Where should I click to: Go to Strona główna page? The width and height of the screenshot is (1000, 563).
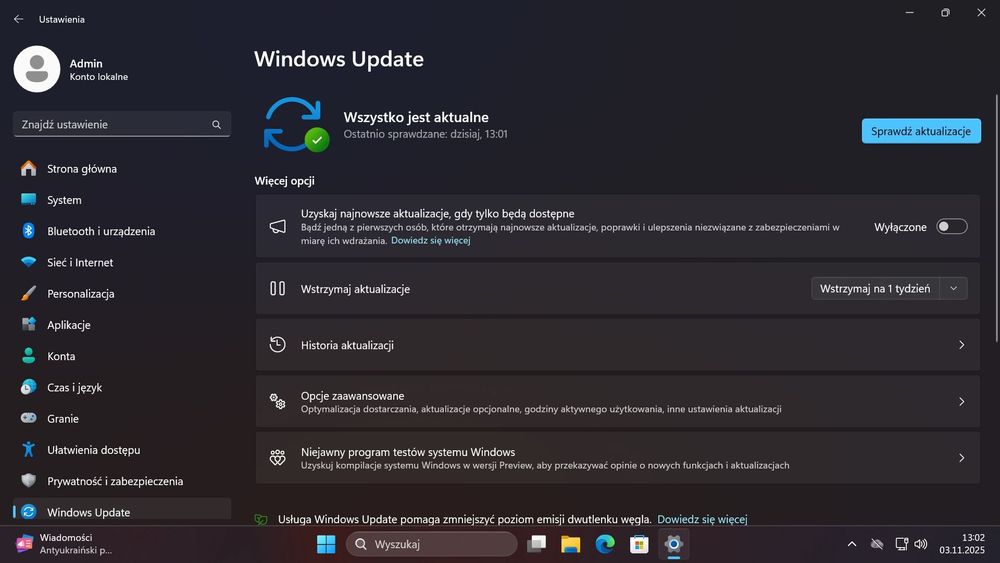click(x=122, y=168)
